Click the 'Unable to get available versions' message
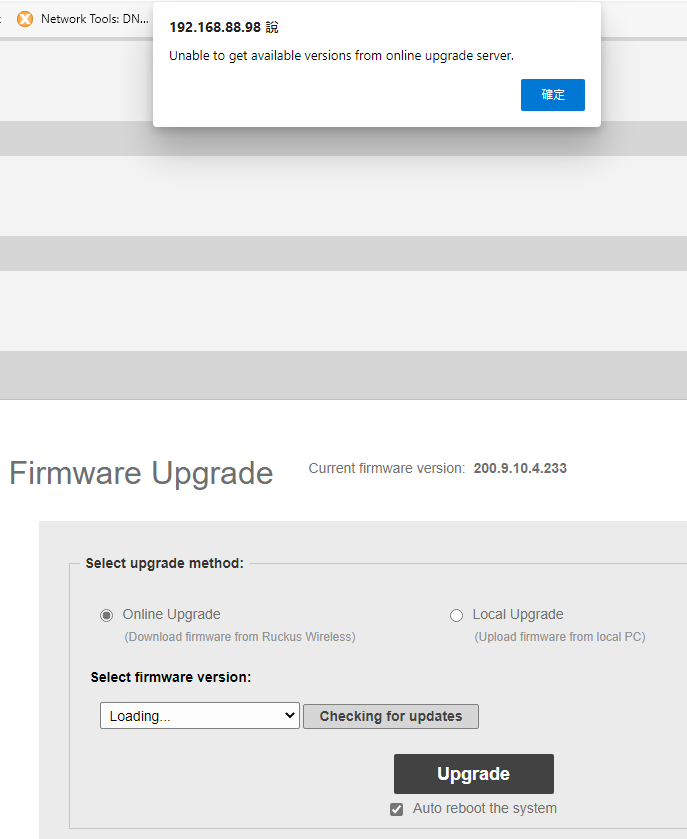 coord(341,56)
